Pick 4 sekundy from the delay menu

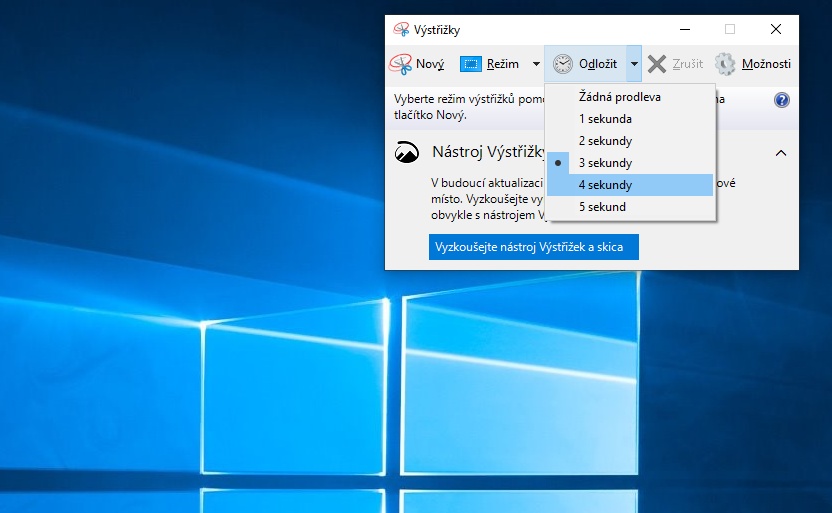pyautogui.click(x=605, y=185)
